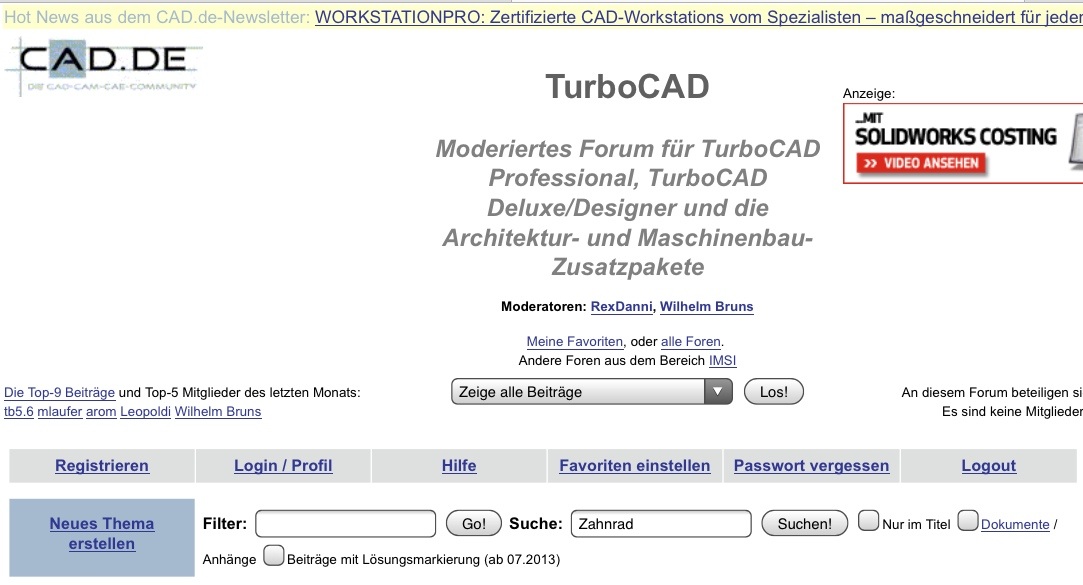Open member tb5.6 profile link
The height and width of the screenshot is (585, 1083).
tap(19, 412)
